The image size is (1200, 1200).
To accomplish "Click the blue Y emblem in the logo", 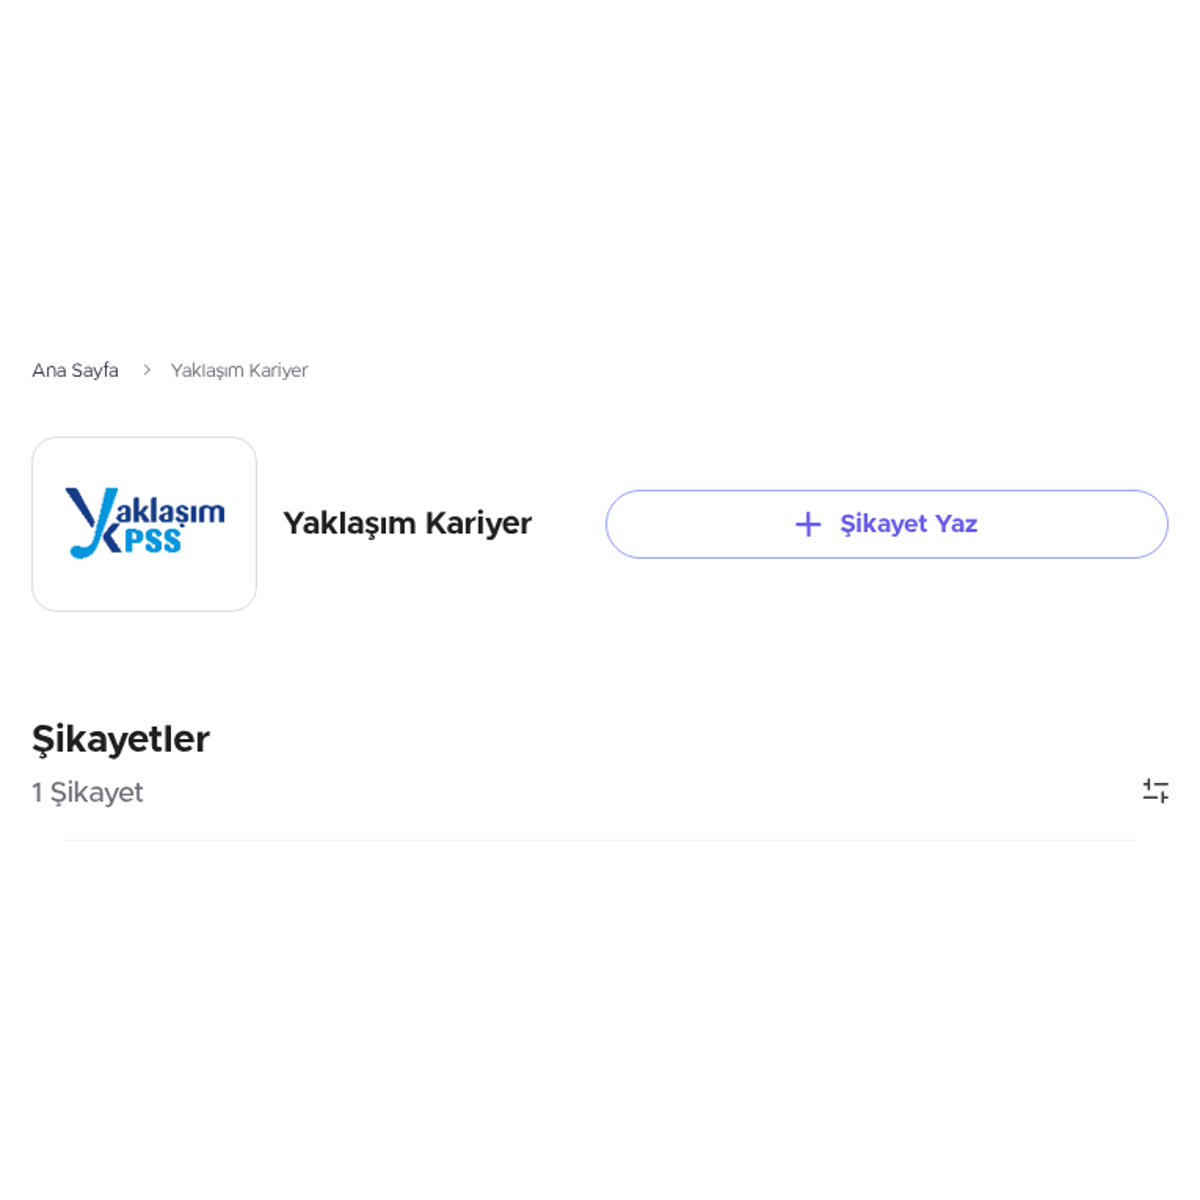I will [92, 522].
